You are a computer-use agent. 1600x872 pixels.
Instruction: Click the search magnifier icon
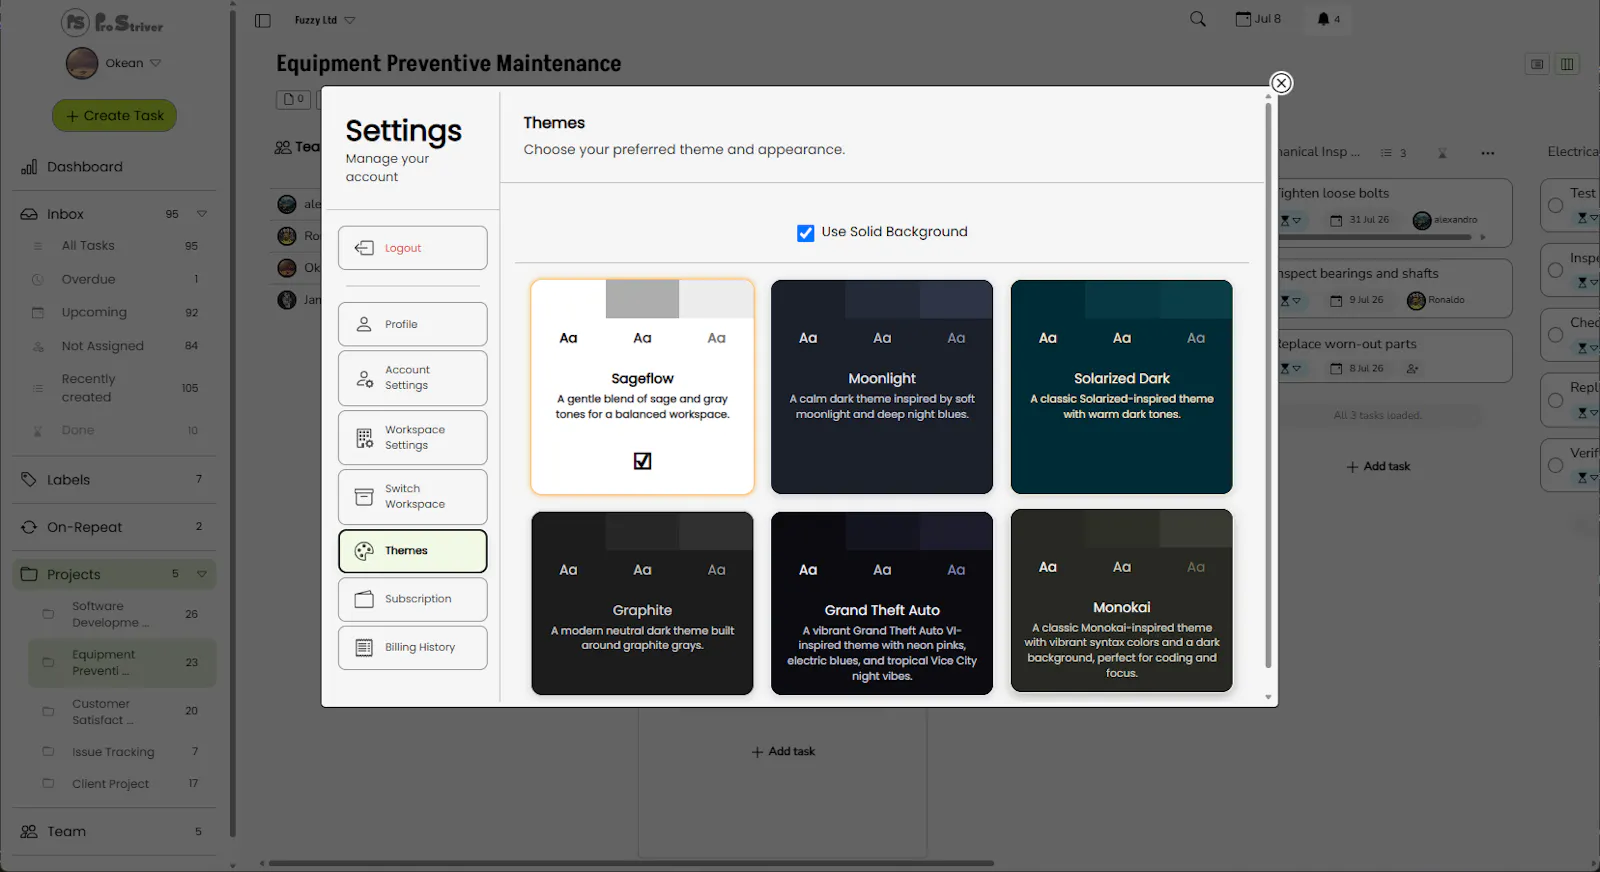pos(1197,19)
